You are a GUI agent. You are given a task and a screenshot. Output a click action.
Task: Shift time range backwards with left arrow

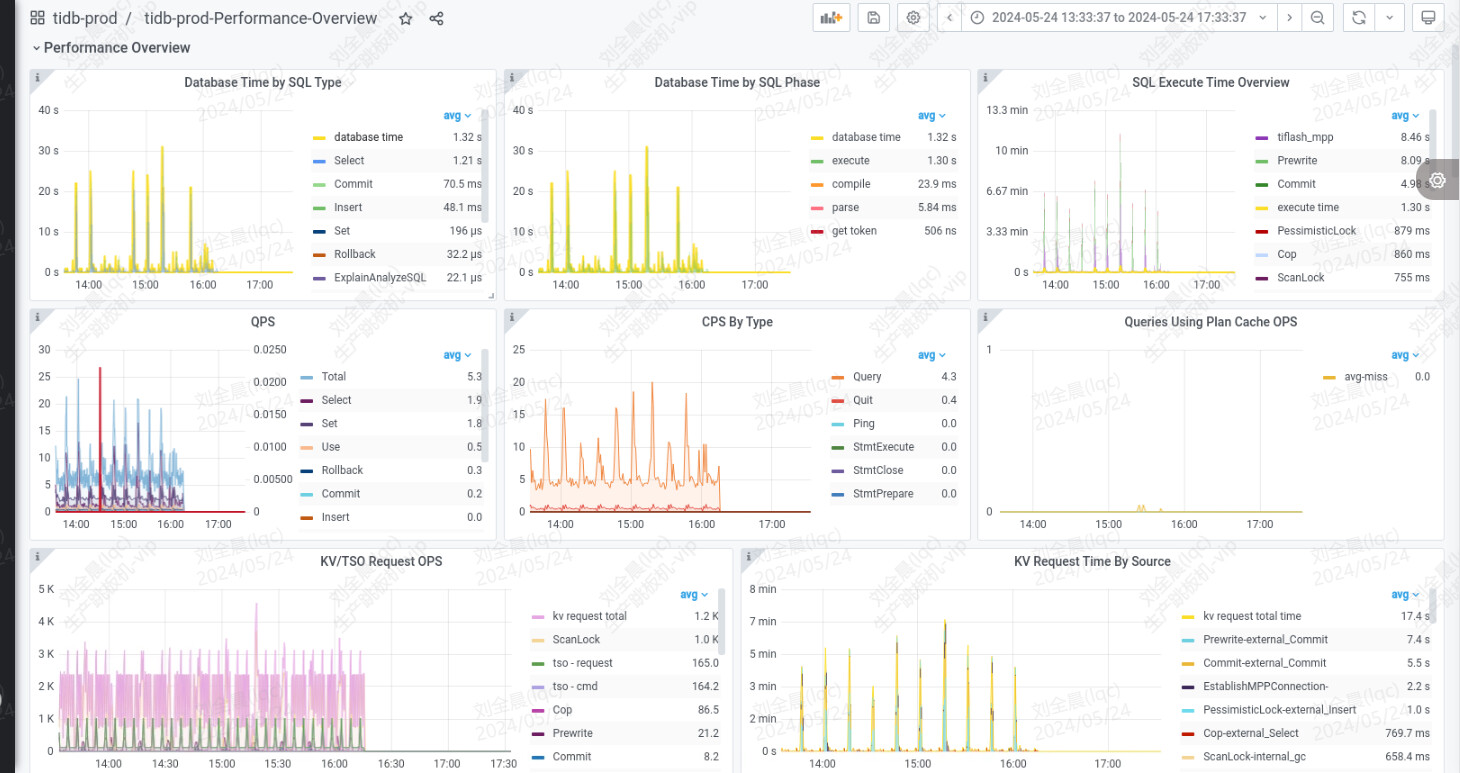[x=949, y=18]
